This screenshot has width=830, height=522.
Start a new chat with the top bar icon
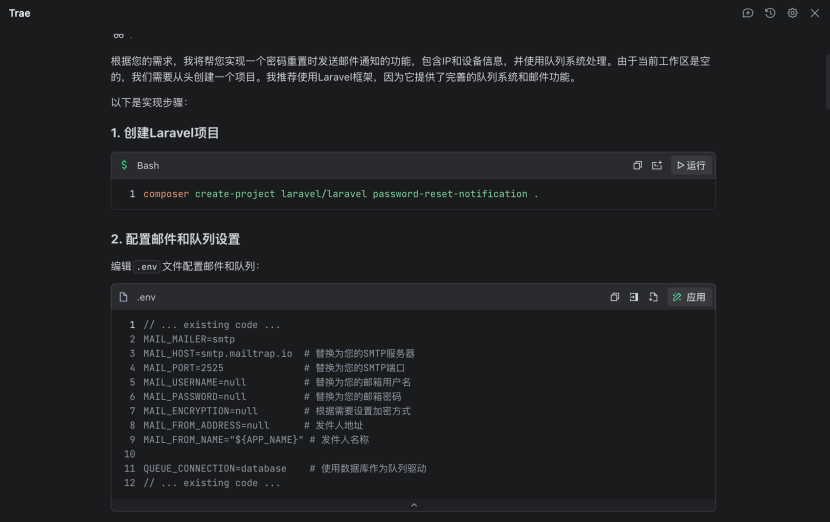coord(747,13)
